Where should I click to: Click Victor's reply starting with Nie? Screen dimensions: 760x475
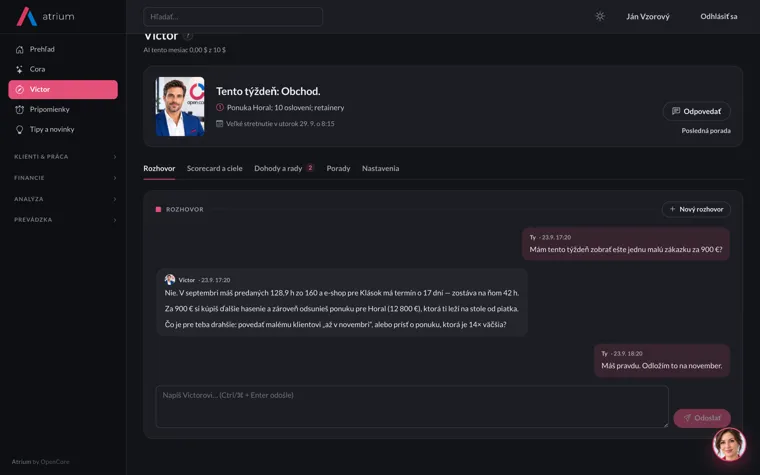coord(342,302)
